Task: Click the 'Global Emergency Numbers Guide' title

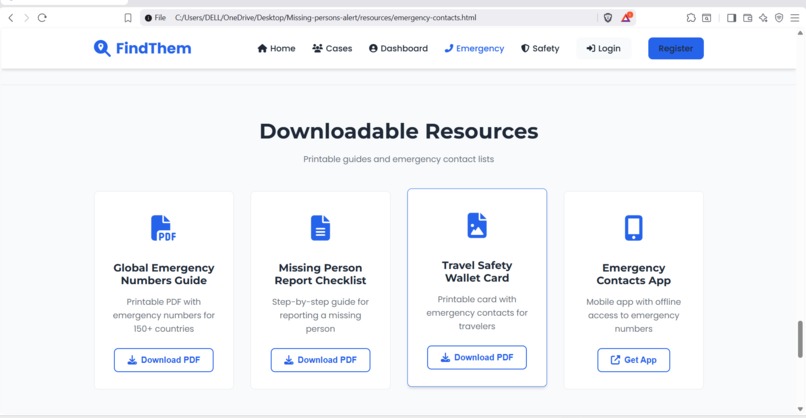Action: [x=163, y=274]
